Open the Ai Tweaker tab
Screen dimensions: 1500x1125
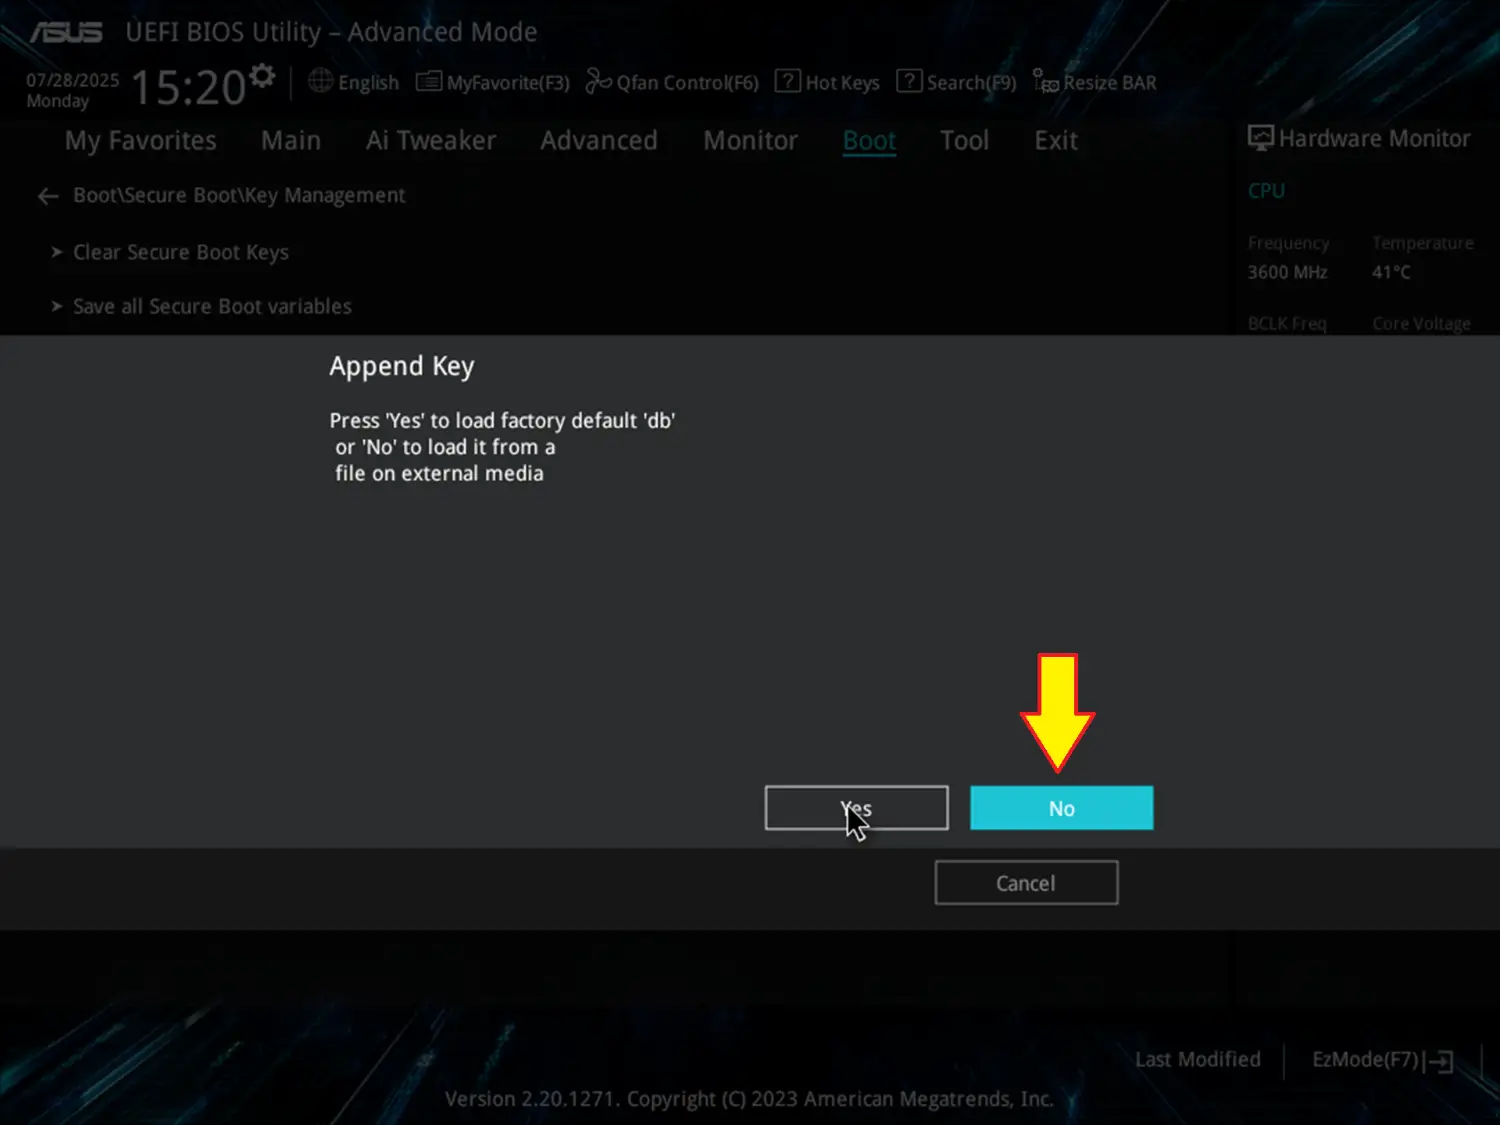tap(431, 140)
